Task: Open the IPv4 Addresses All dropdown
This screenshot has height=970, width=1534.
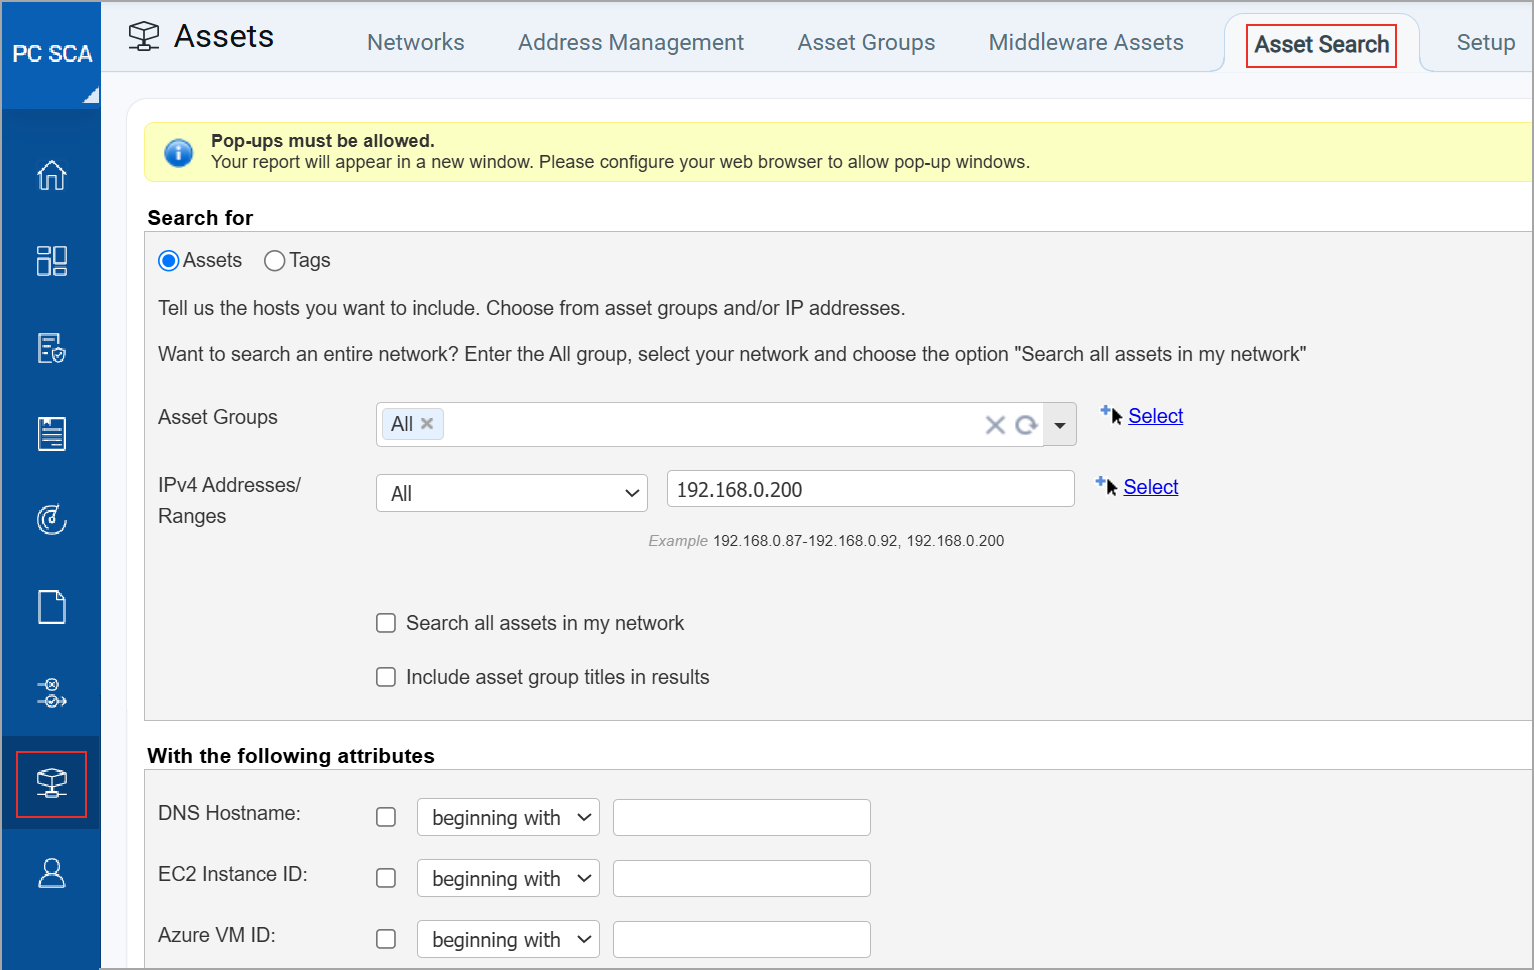Action: pyautogui.click(x=512, y=493)
